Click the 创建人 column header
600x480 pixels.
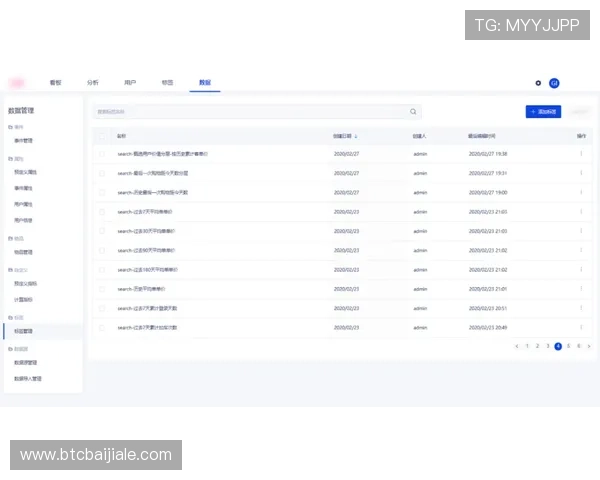tap(419, 136)
